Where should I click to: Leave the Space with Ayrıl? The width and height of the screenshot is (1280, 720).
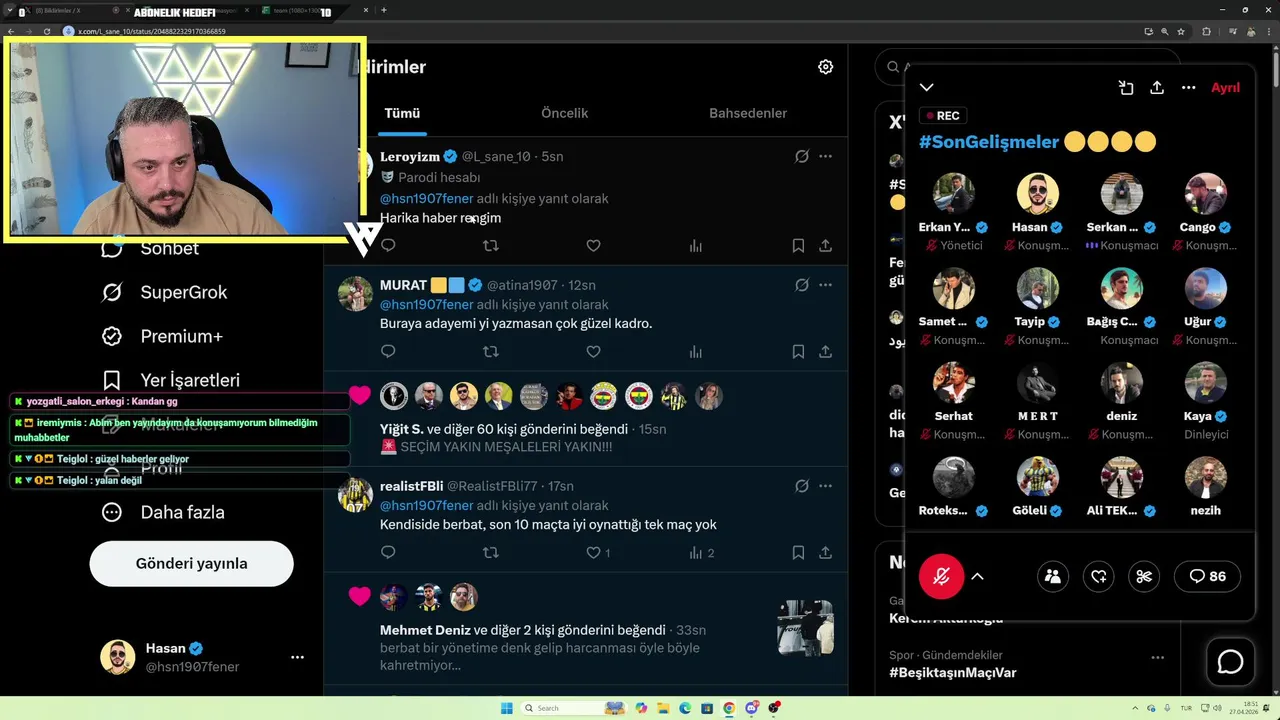point(1225,87)
